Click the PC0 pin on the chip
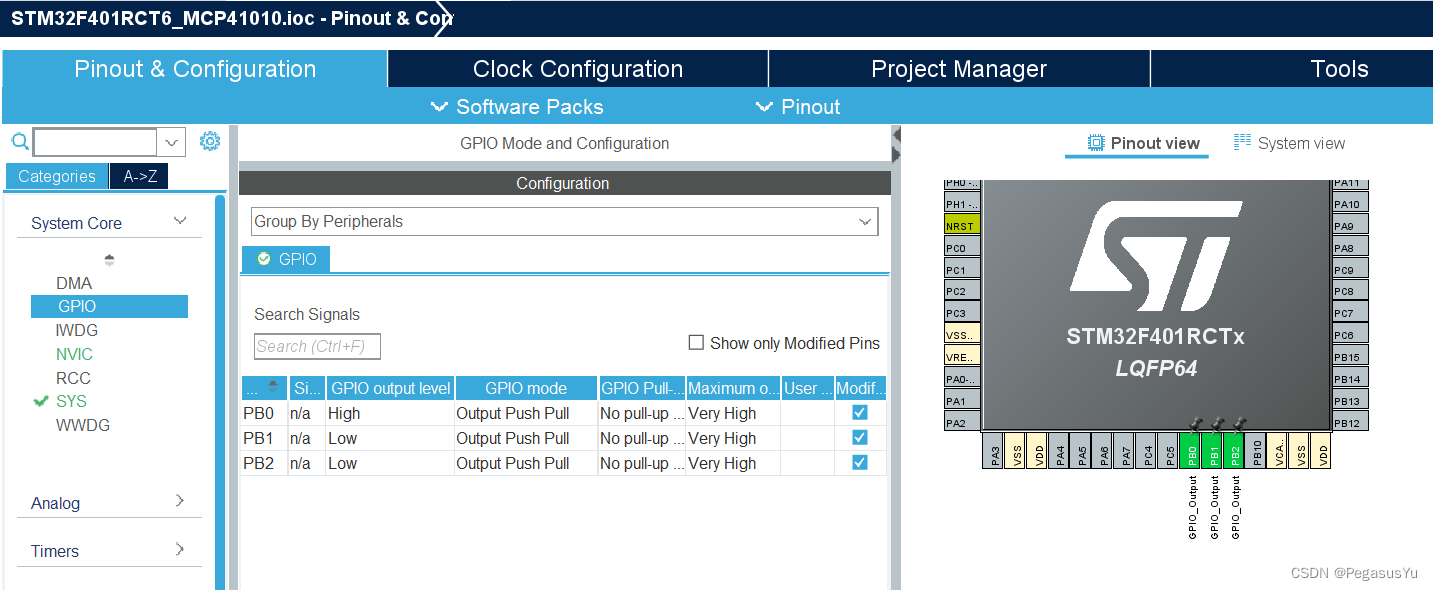 961,248
